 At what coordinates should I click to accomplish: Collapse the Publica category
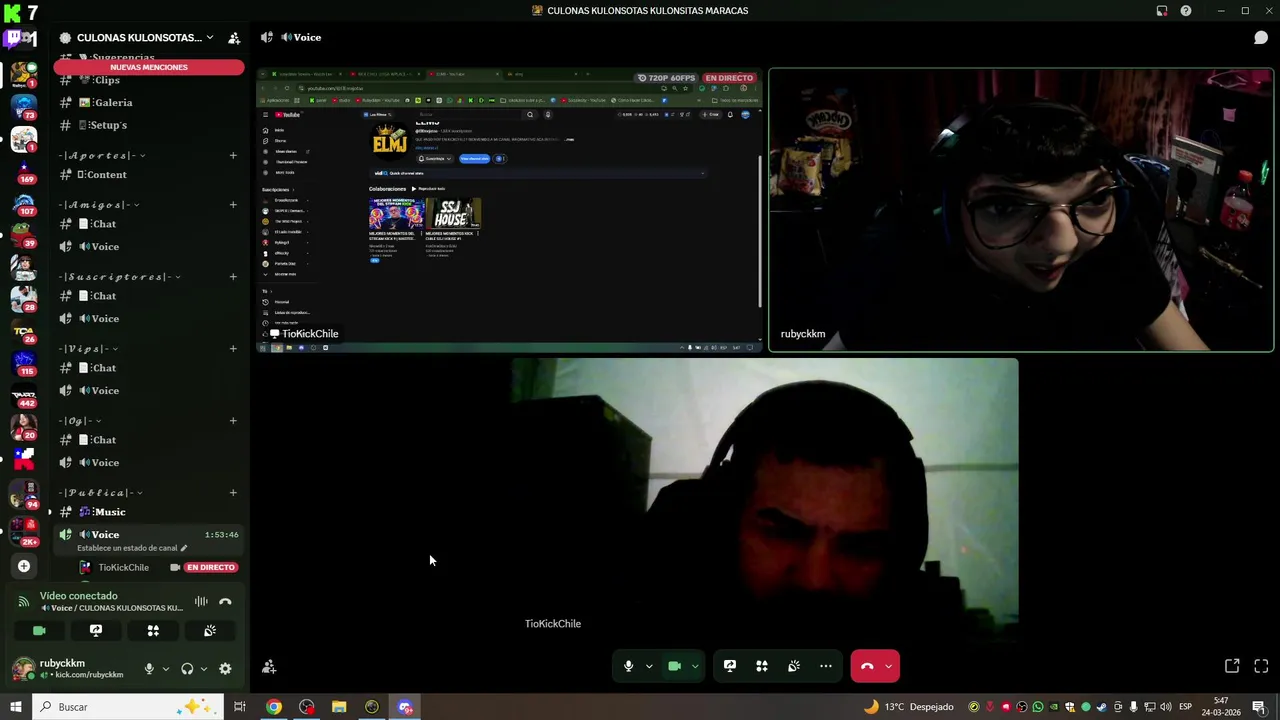100,493
